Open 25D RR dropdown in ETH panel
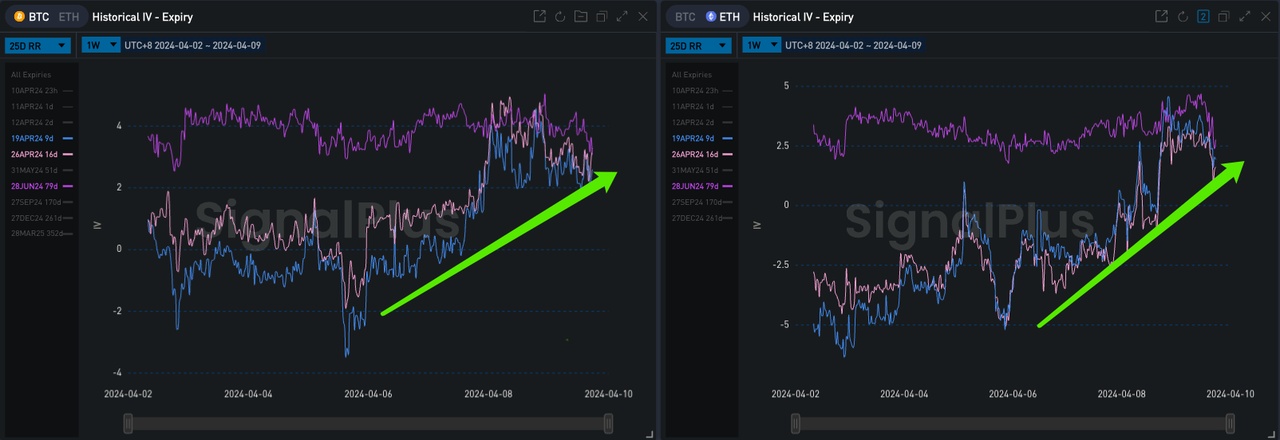The image size is (1280, 440). (698, 46)
